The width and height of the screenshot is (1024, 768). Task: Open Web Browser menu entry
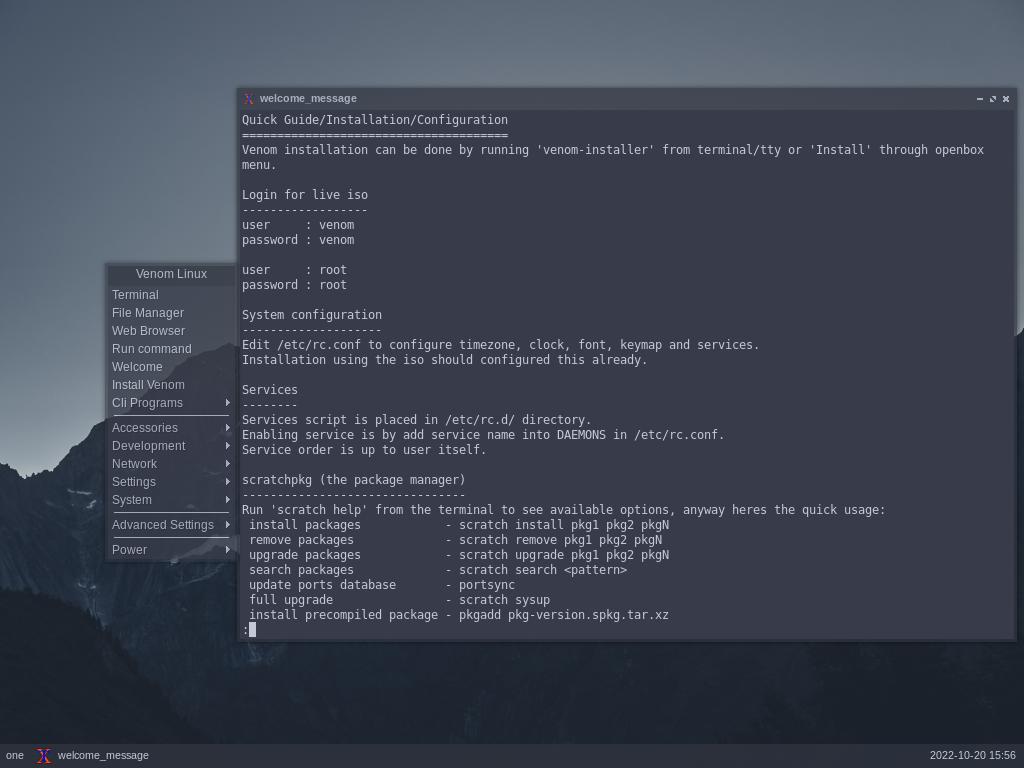click(x=170, y=330)
